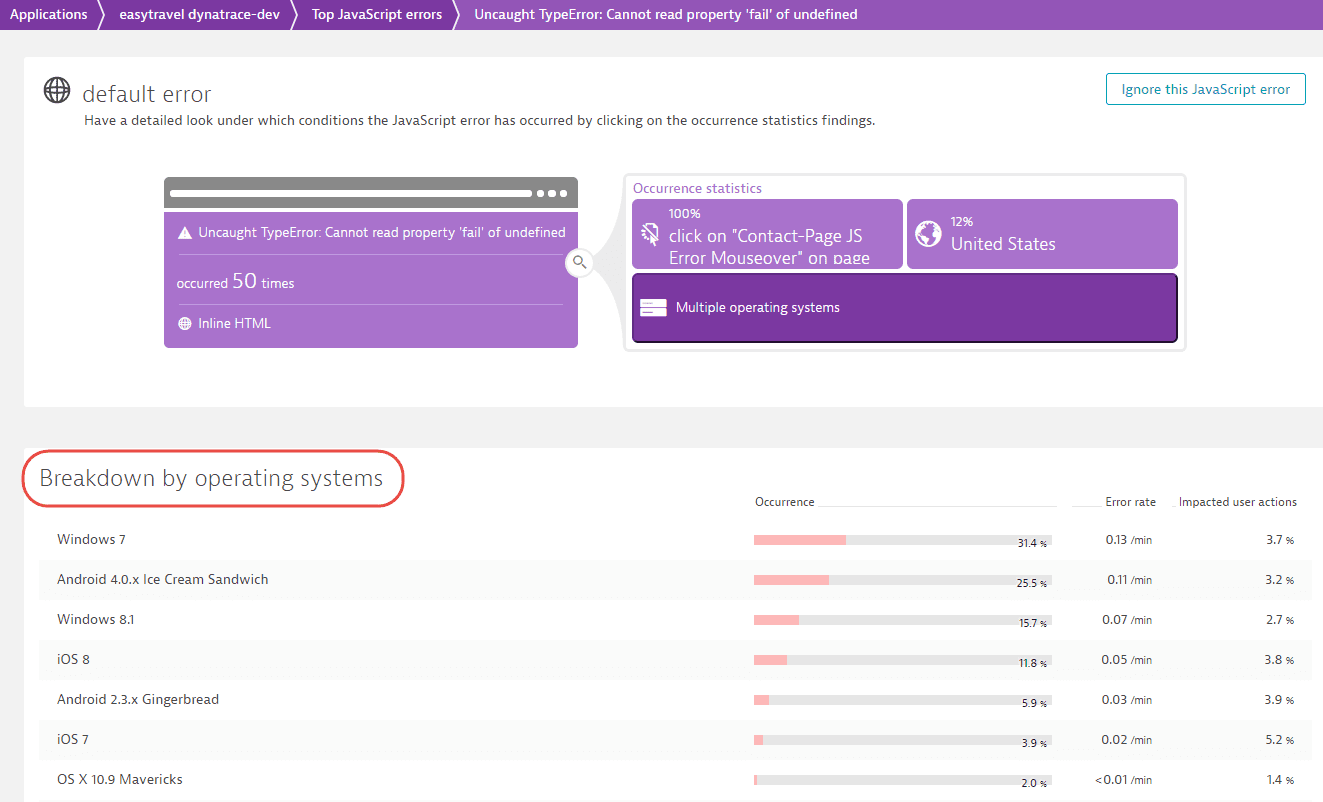Select OS X 10.9 Mavericks row label
This screenshot has width=1323, height=802.
[120, 779]
